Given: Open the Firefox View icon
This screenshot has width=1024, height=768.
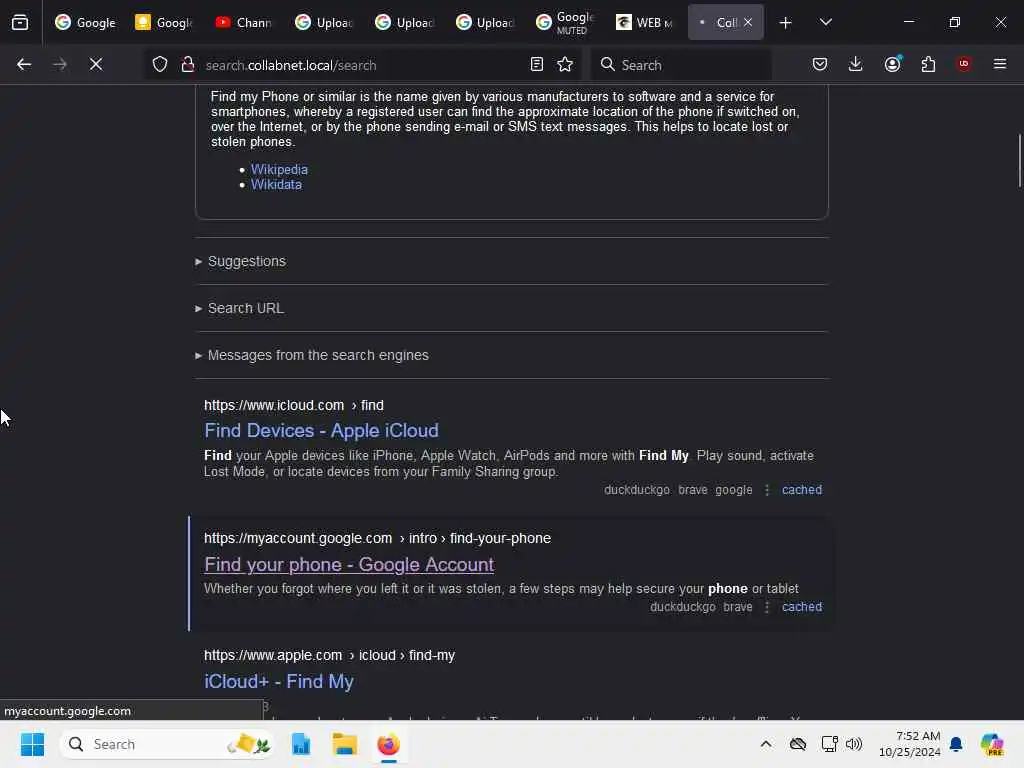Looking at the screenshot, I should (20, 22).
